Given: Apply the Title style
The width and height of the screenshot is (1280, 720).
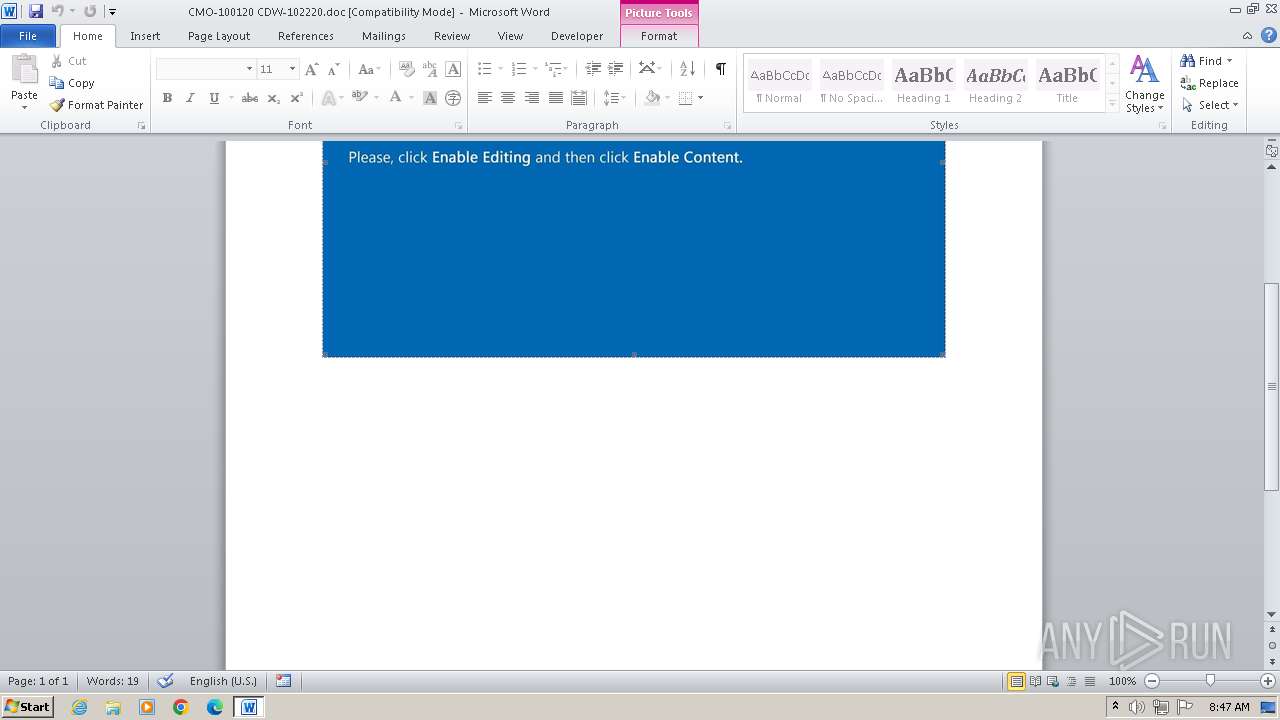Looking at the screenshot, I should (x=1067, y=83).
